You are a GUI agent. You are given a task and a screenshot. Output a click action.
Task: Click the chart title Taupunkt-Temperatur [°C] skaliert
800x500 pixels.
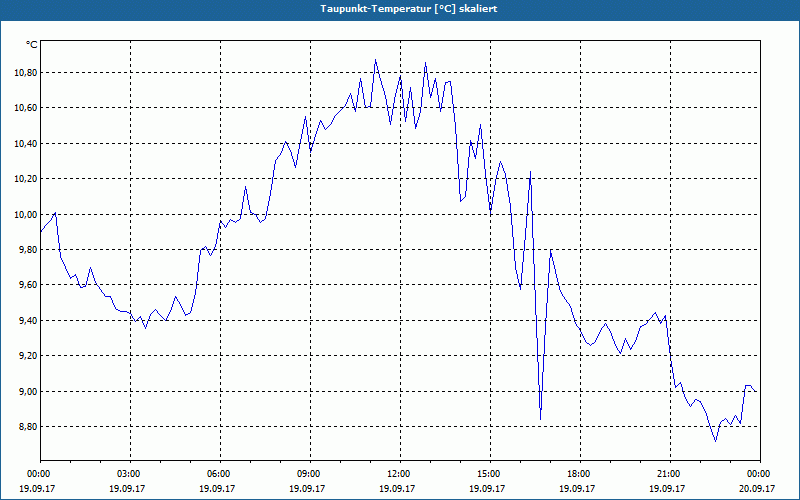pyautogui.click(x=409, y=9)
